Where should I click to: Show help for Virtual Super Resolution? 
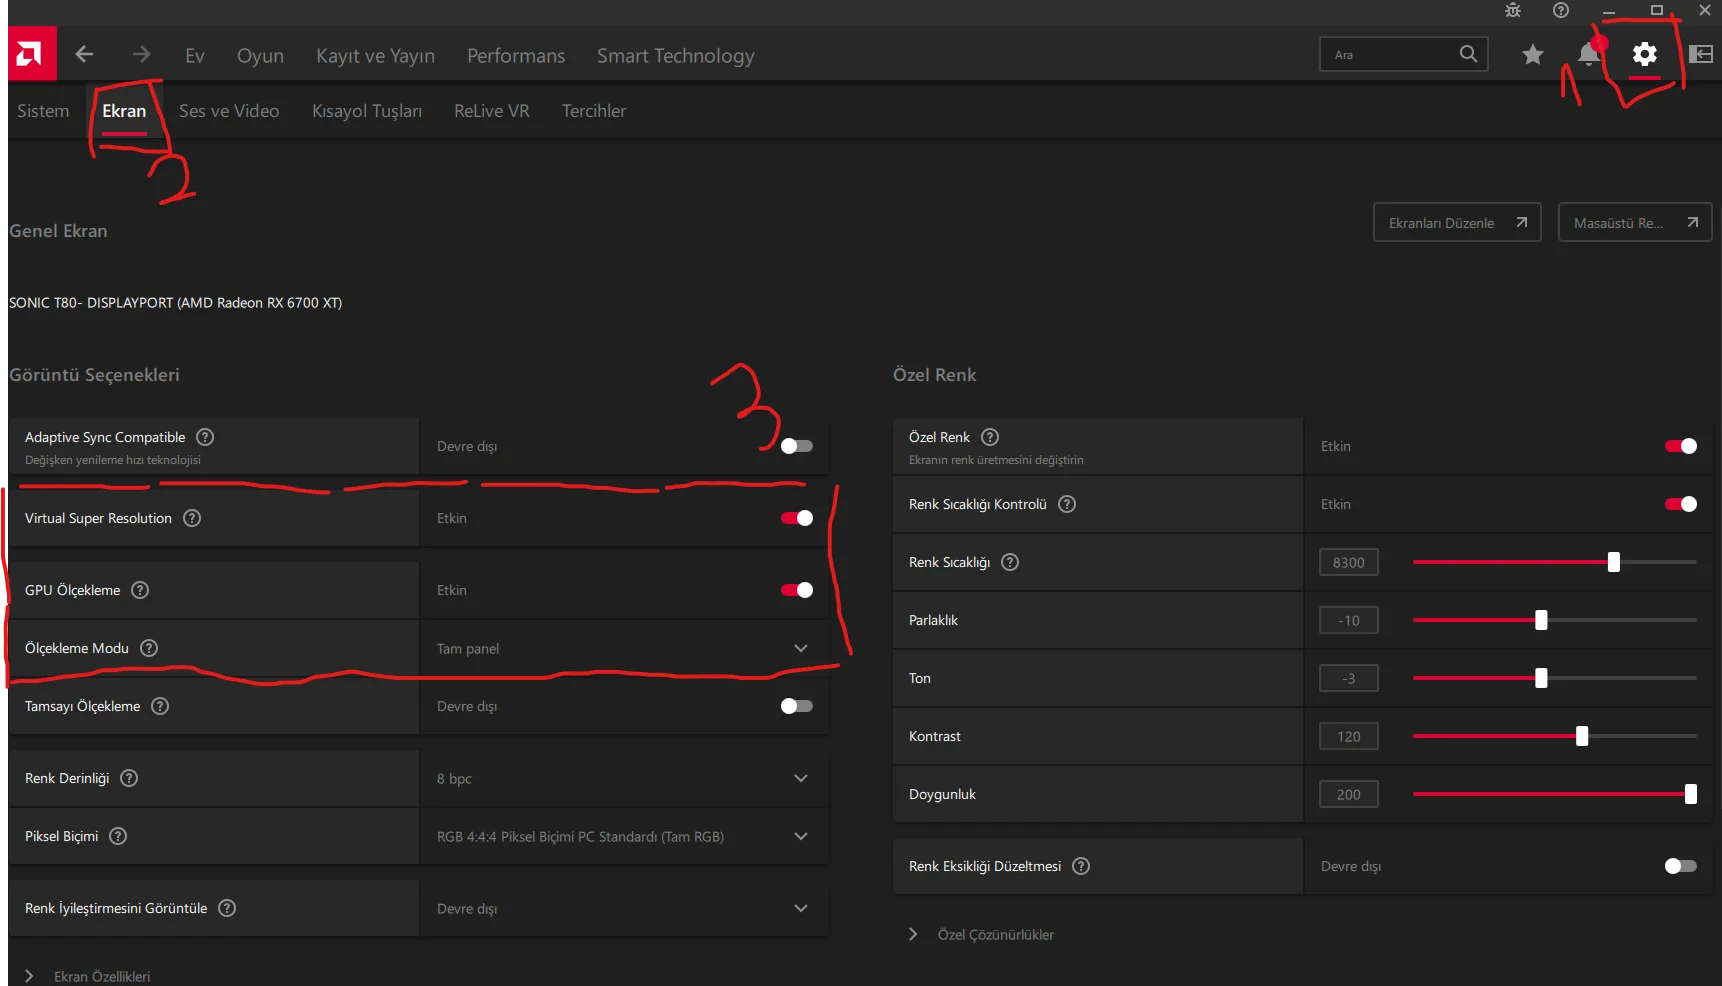click(192, 518)
